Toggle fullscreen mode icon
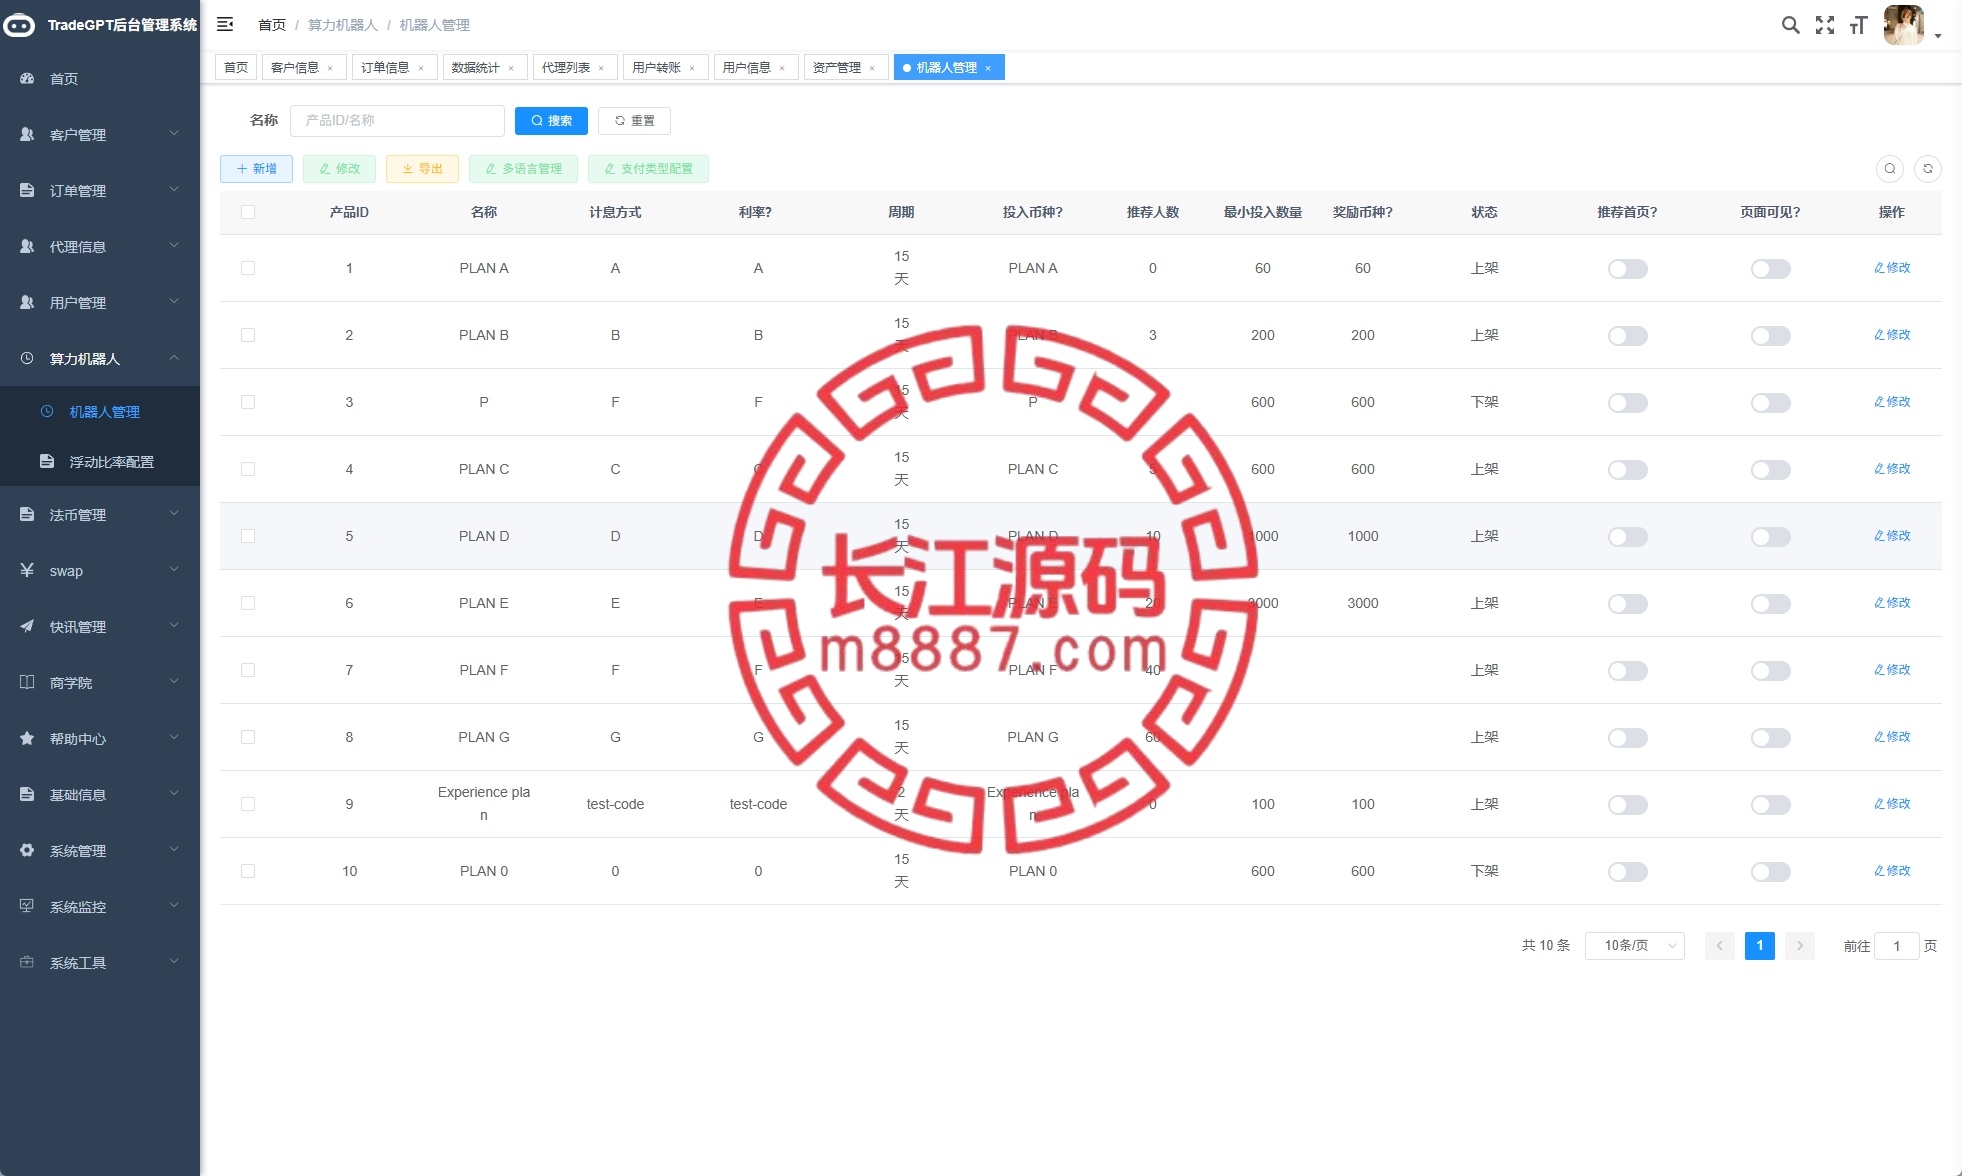 tap(1825, 25)
